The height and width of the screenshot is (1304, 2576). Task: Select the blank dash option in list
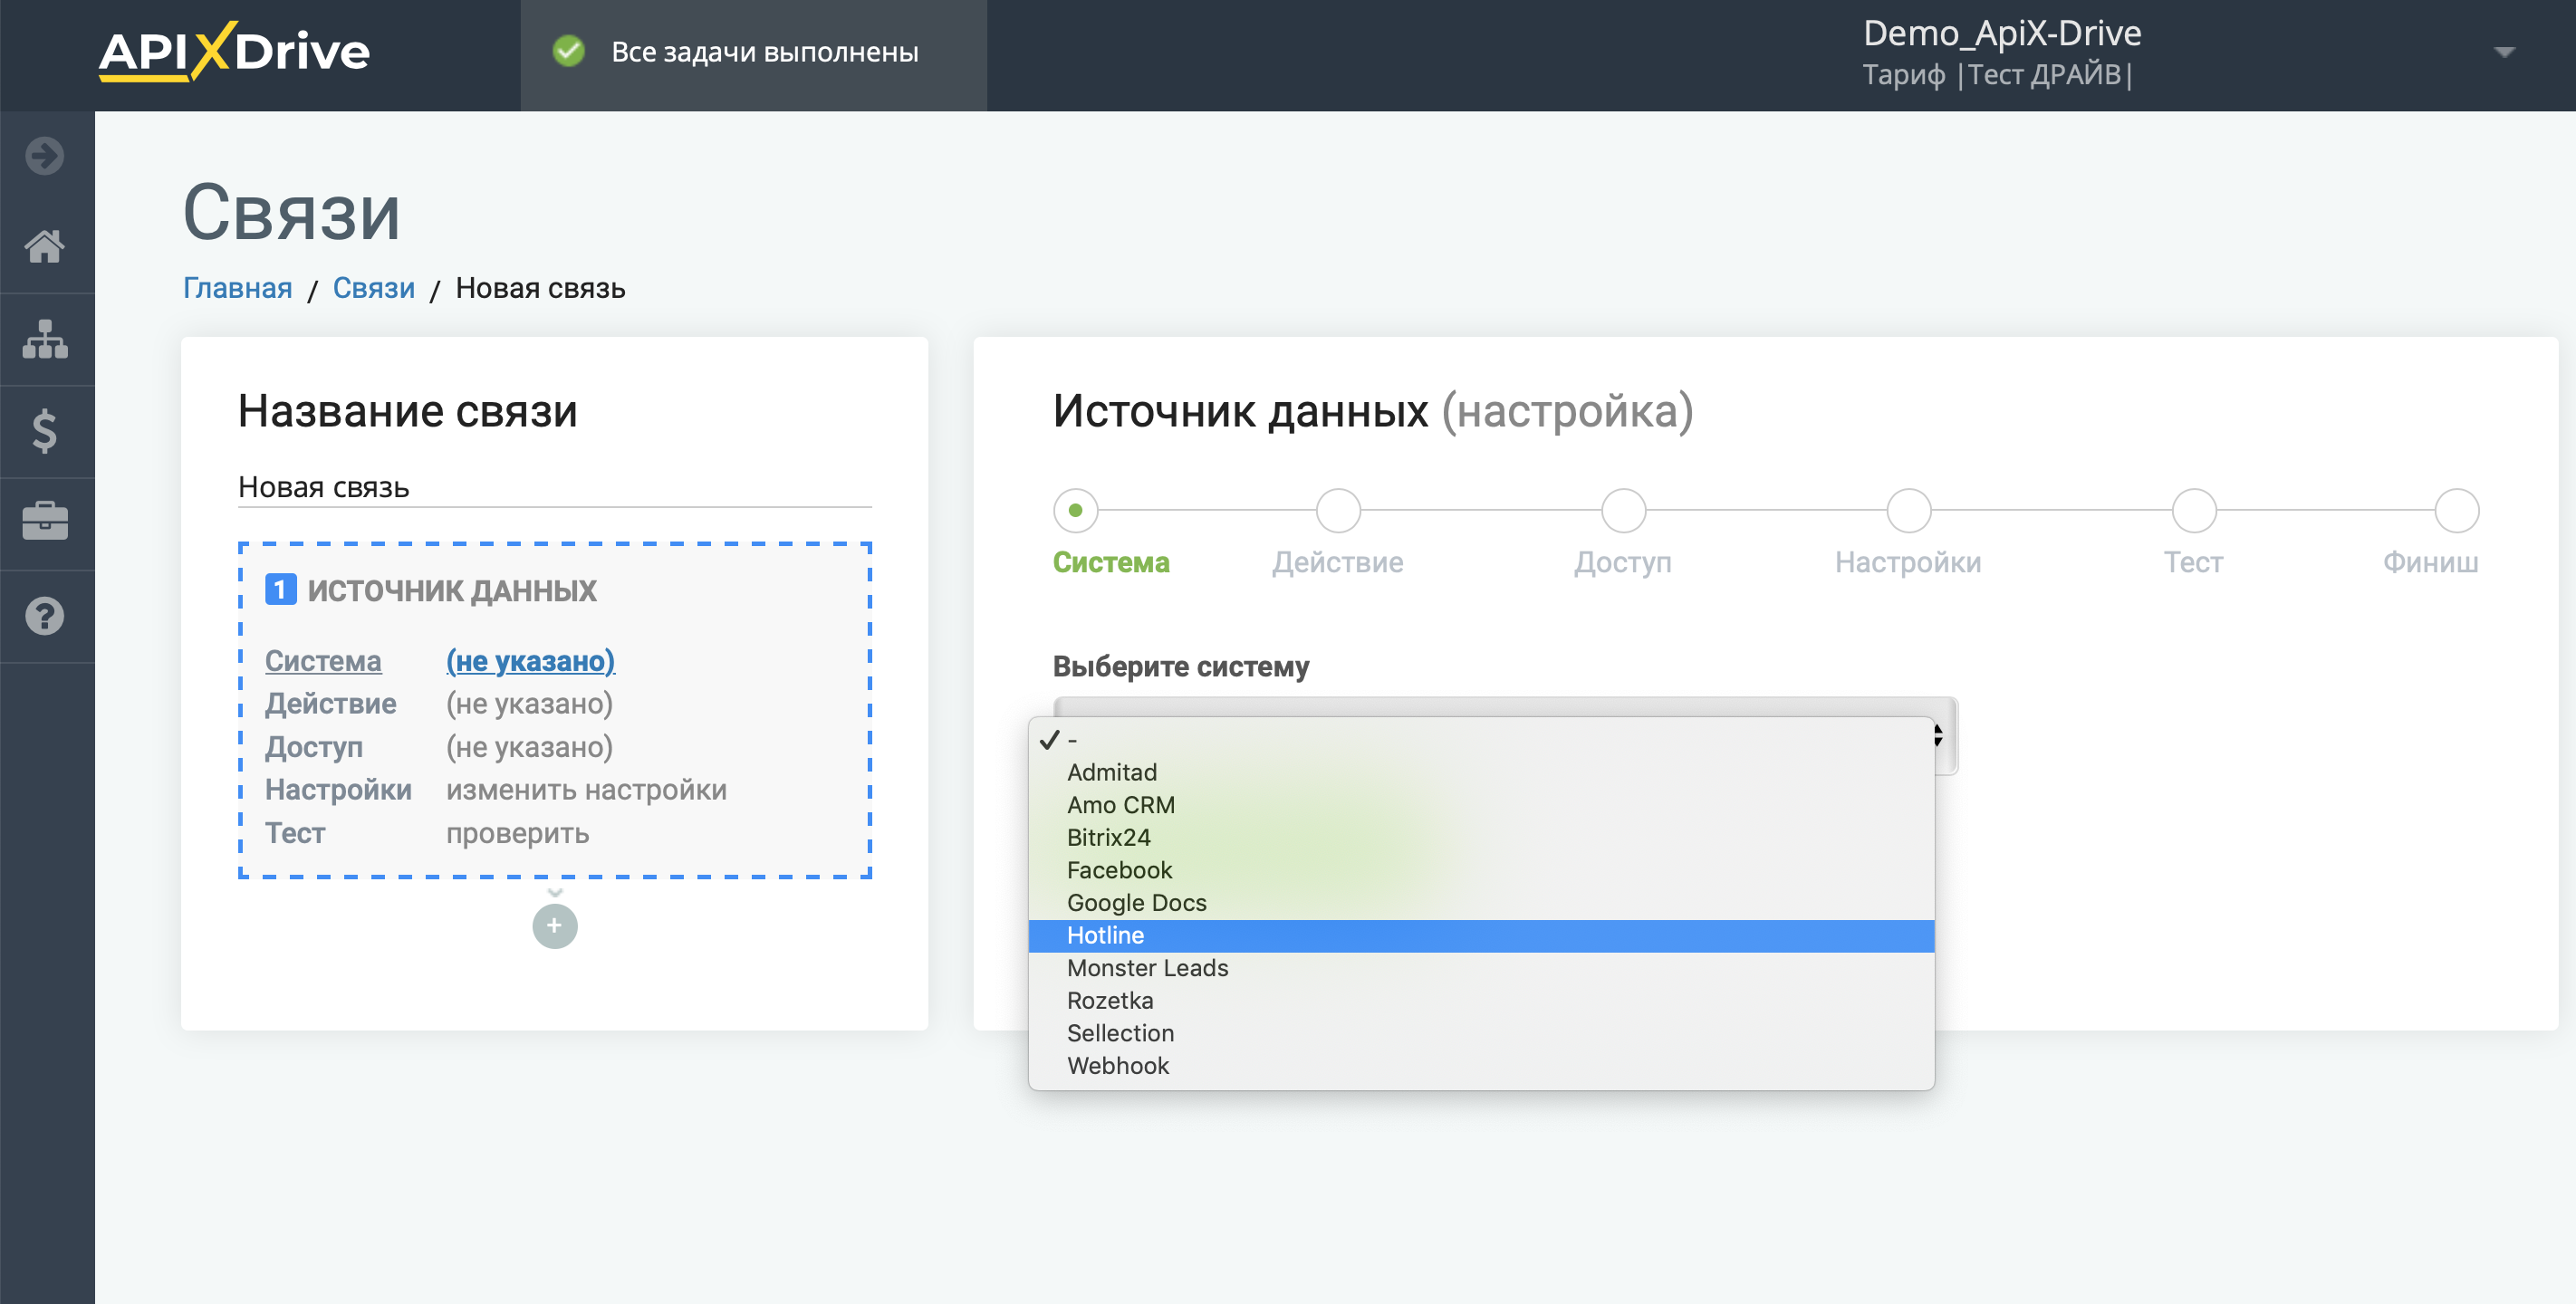(1481, 740)
